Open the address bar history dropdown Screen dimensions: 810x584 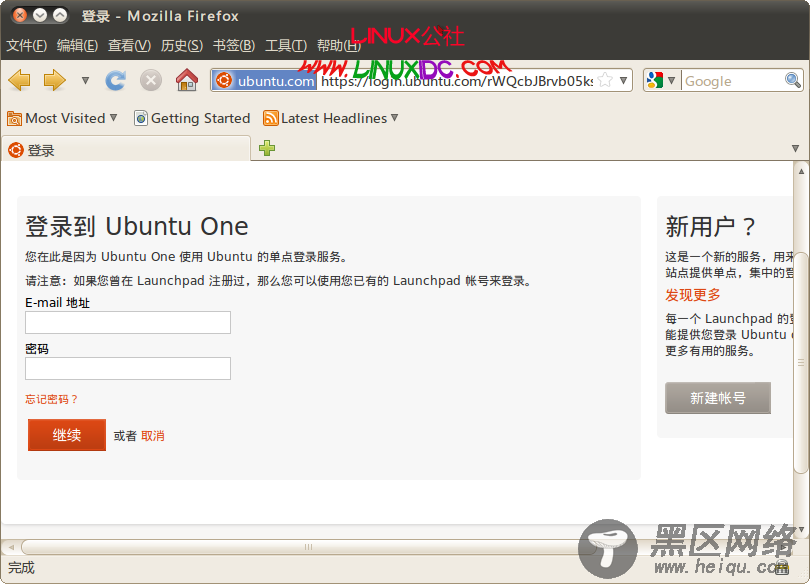tap(624, 81)
